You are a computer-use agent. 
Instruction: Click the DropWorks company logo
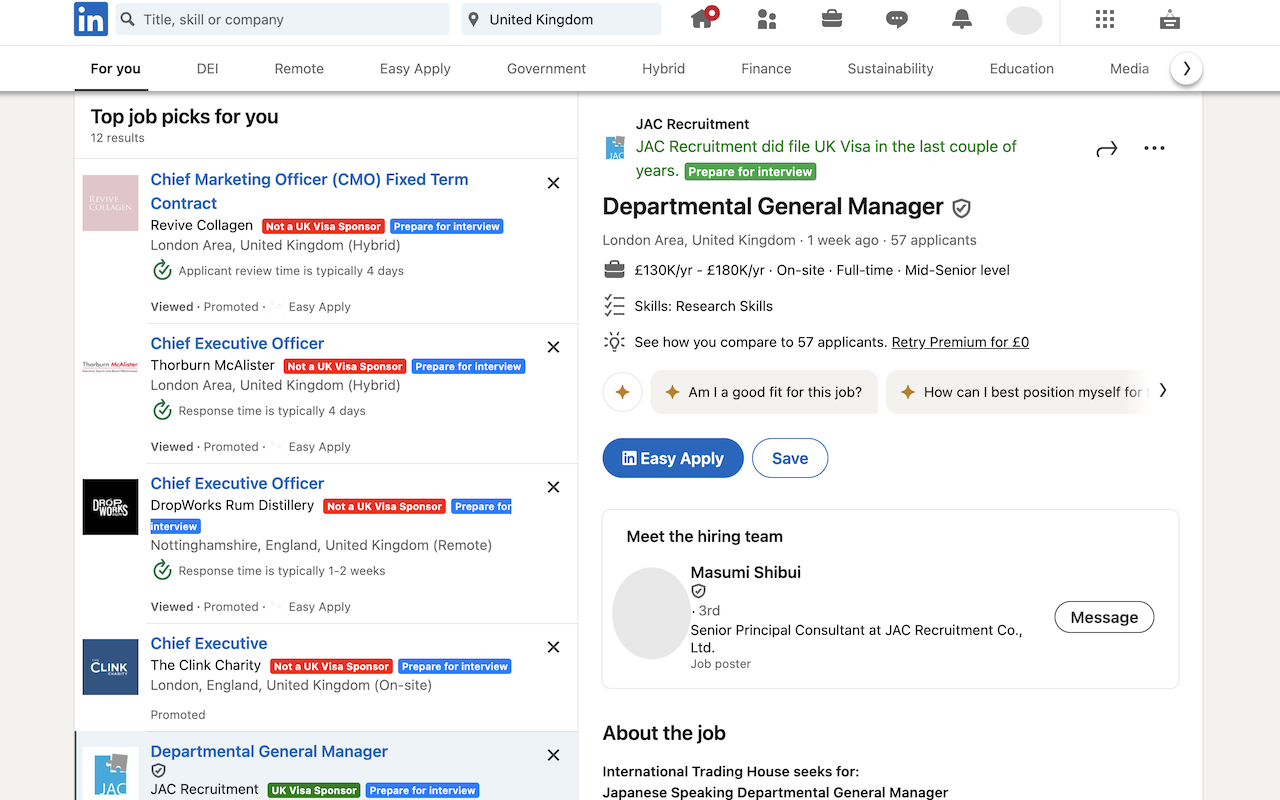pos(110,507)
